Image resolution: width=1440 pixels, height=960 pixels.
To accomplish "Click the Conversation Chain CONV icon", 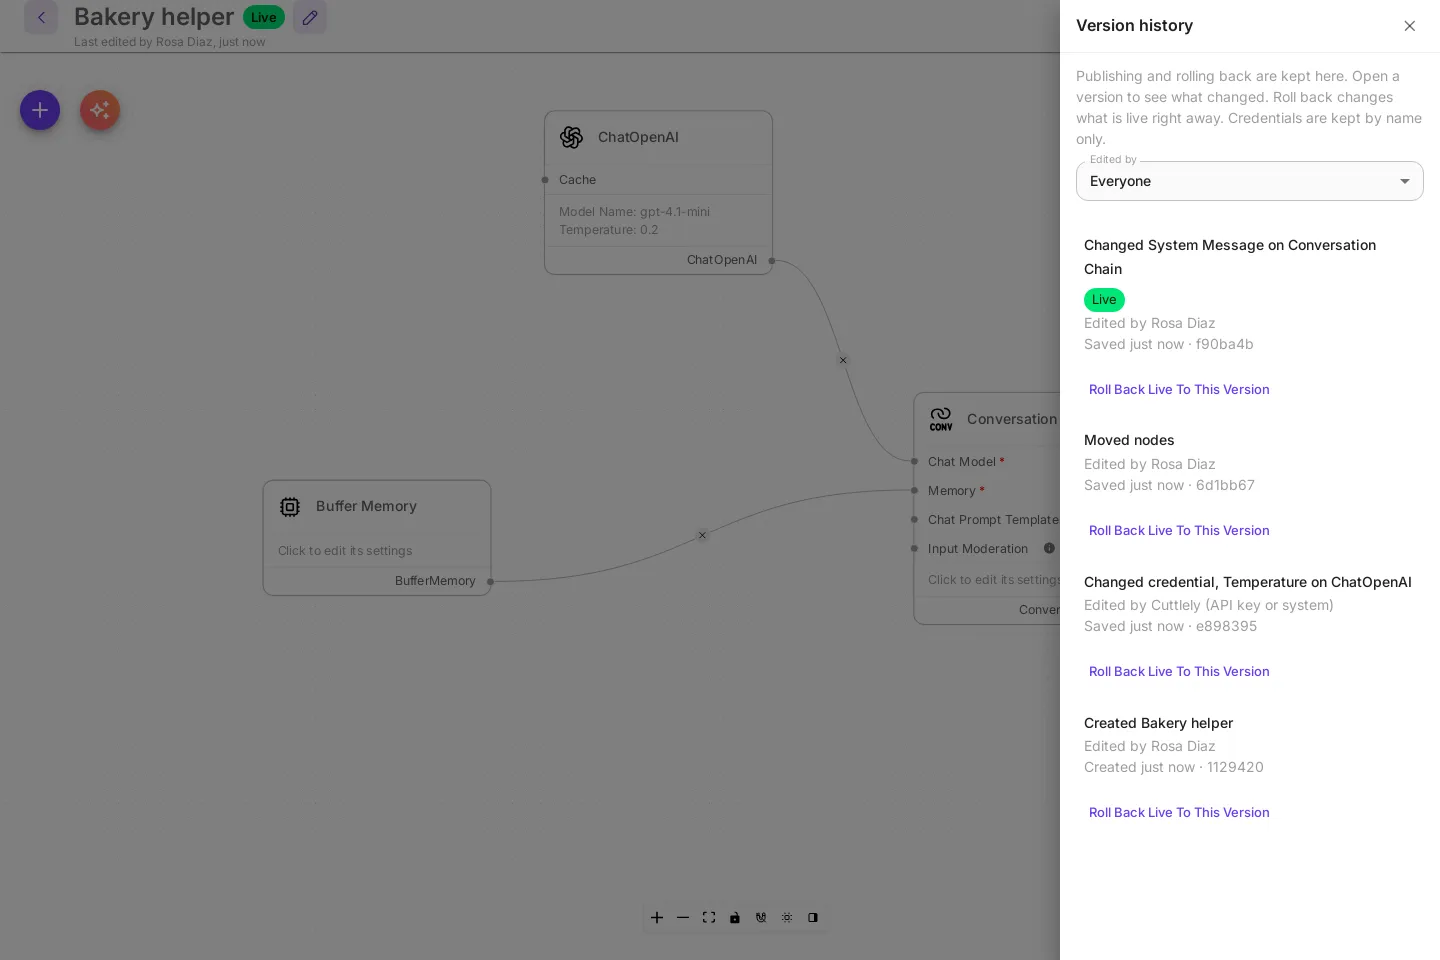I will click(941, 419).
